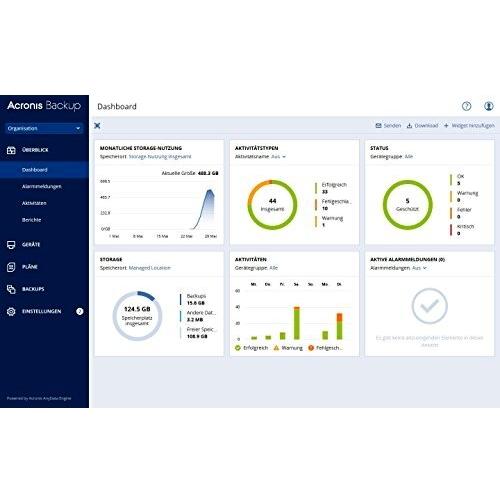Click the tallest Saturday bar in Aktivitäten
Screen dimensions: 500x500
(297, 323)
